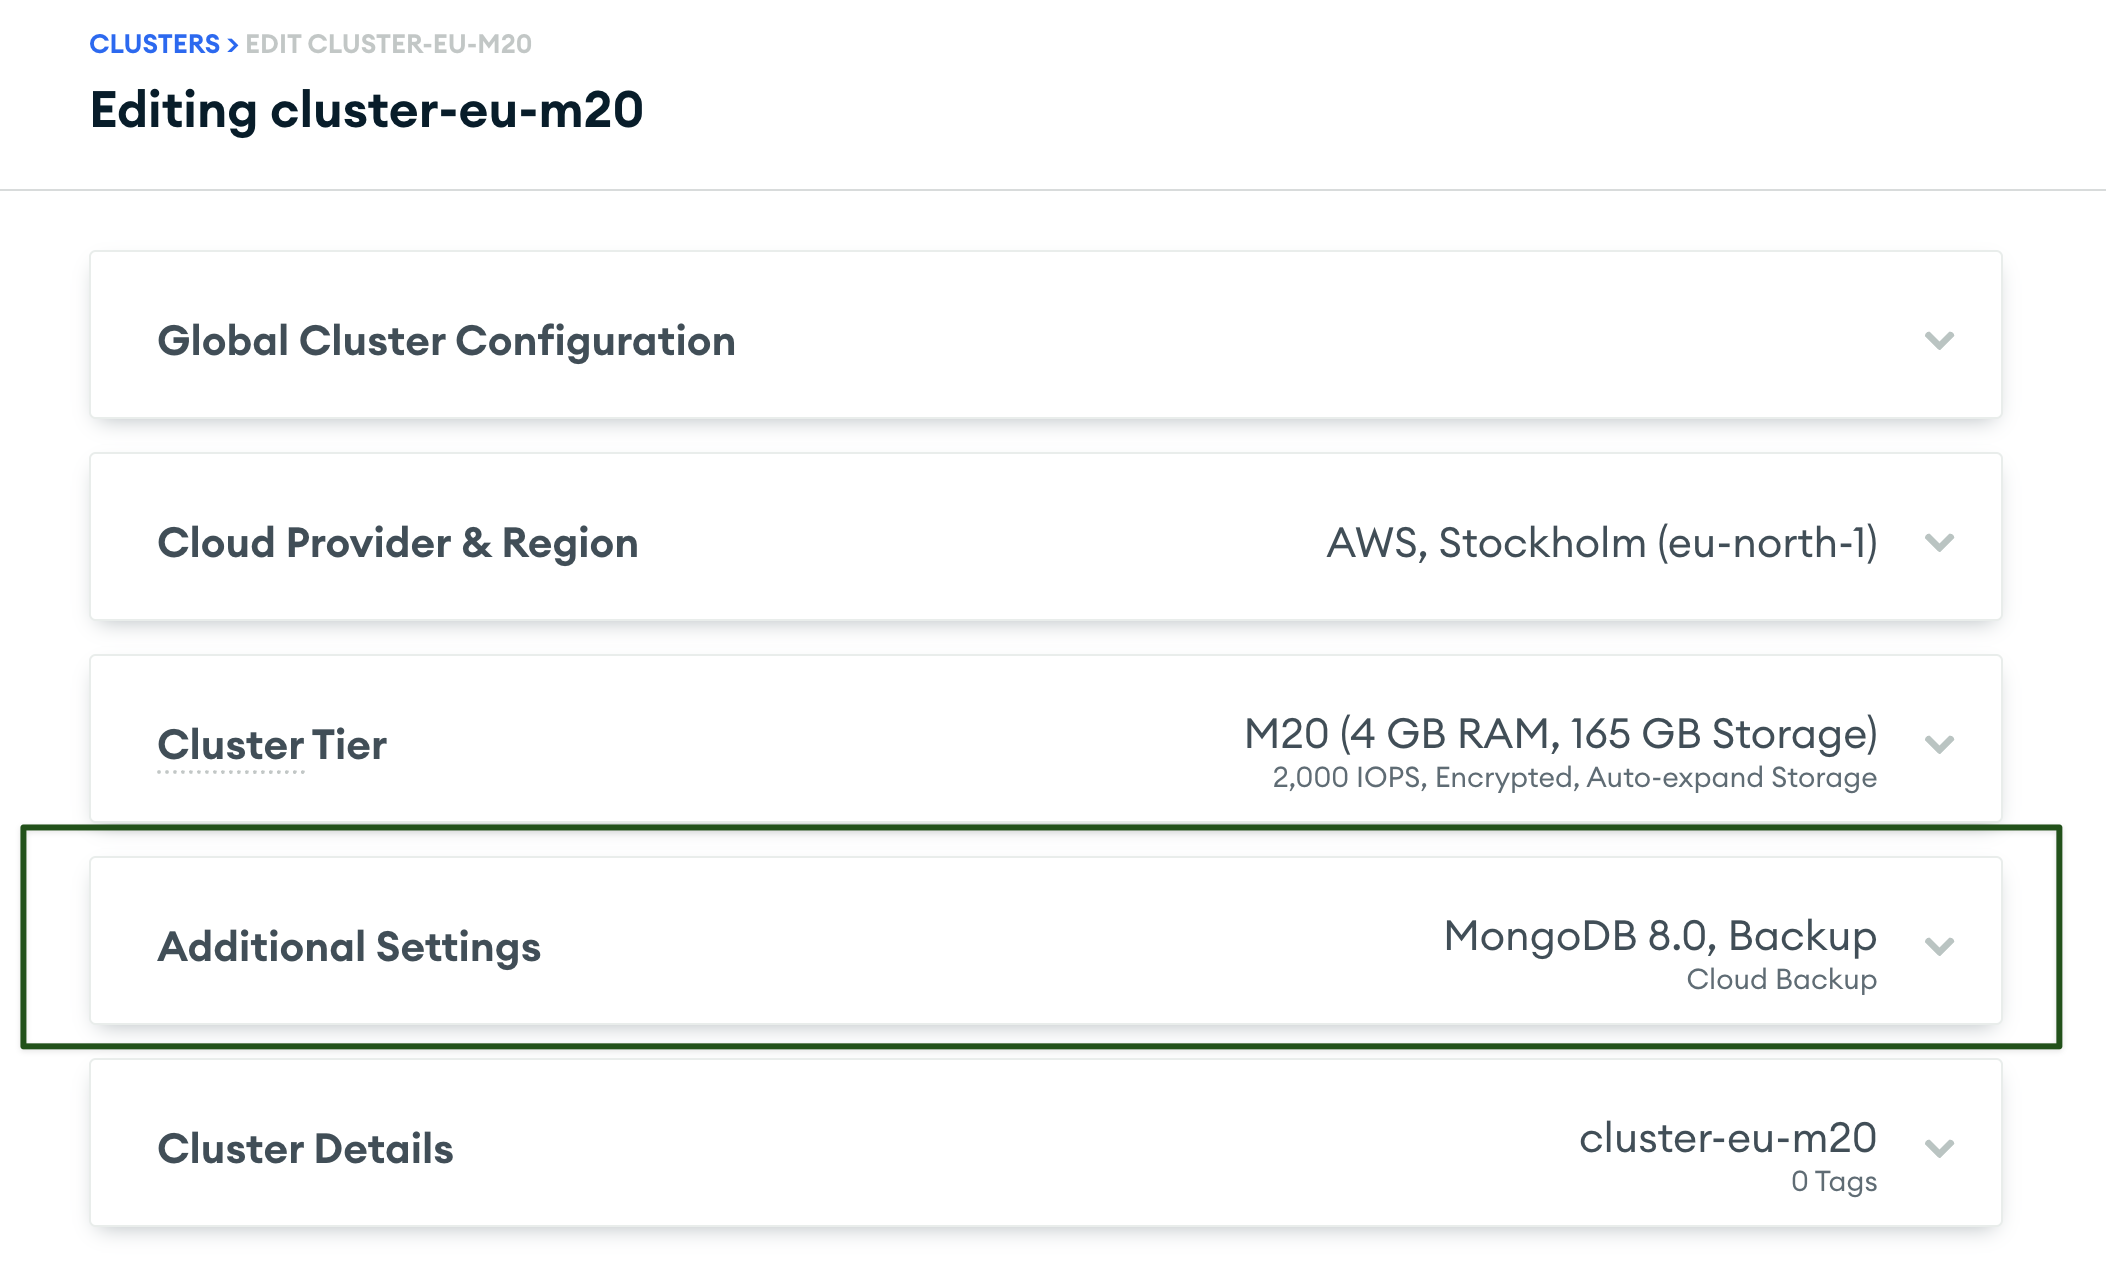2106x1282 pixels.
Task: Click the M20 (4 GB RAM, 165 GB Storage) summary
Action: pos(1560,733)
